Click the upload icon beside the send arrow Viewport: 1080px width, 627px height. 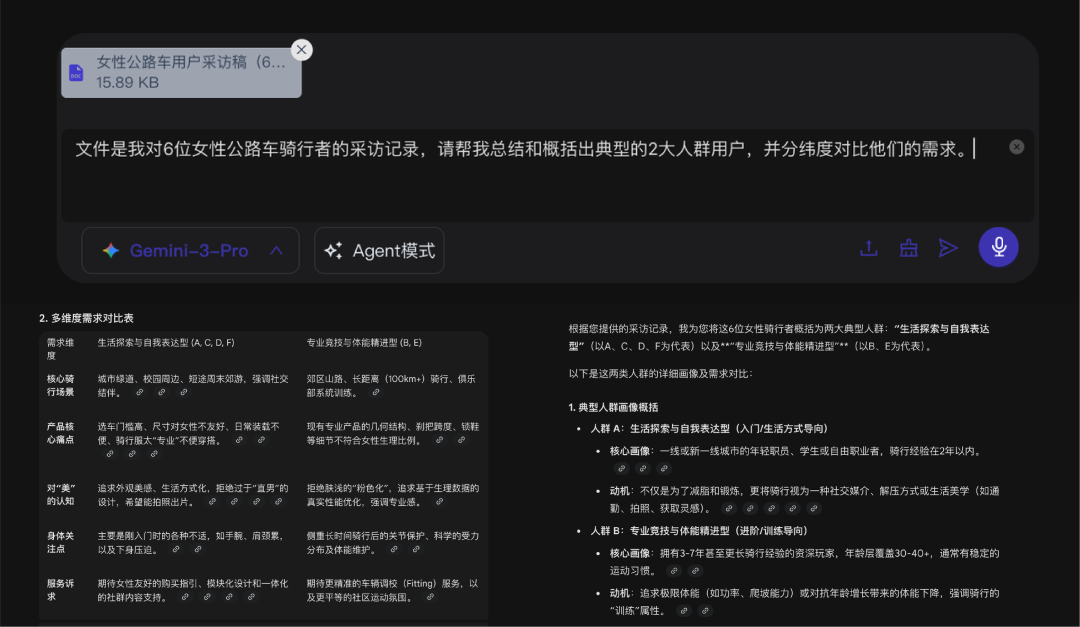tap(868, 247)
